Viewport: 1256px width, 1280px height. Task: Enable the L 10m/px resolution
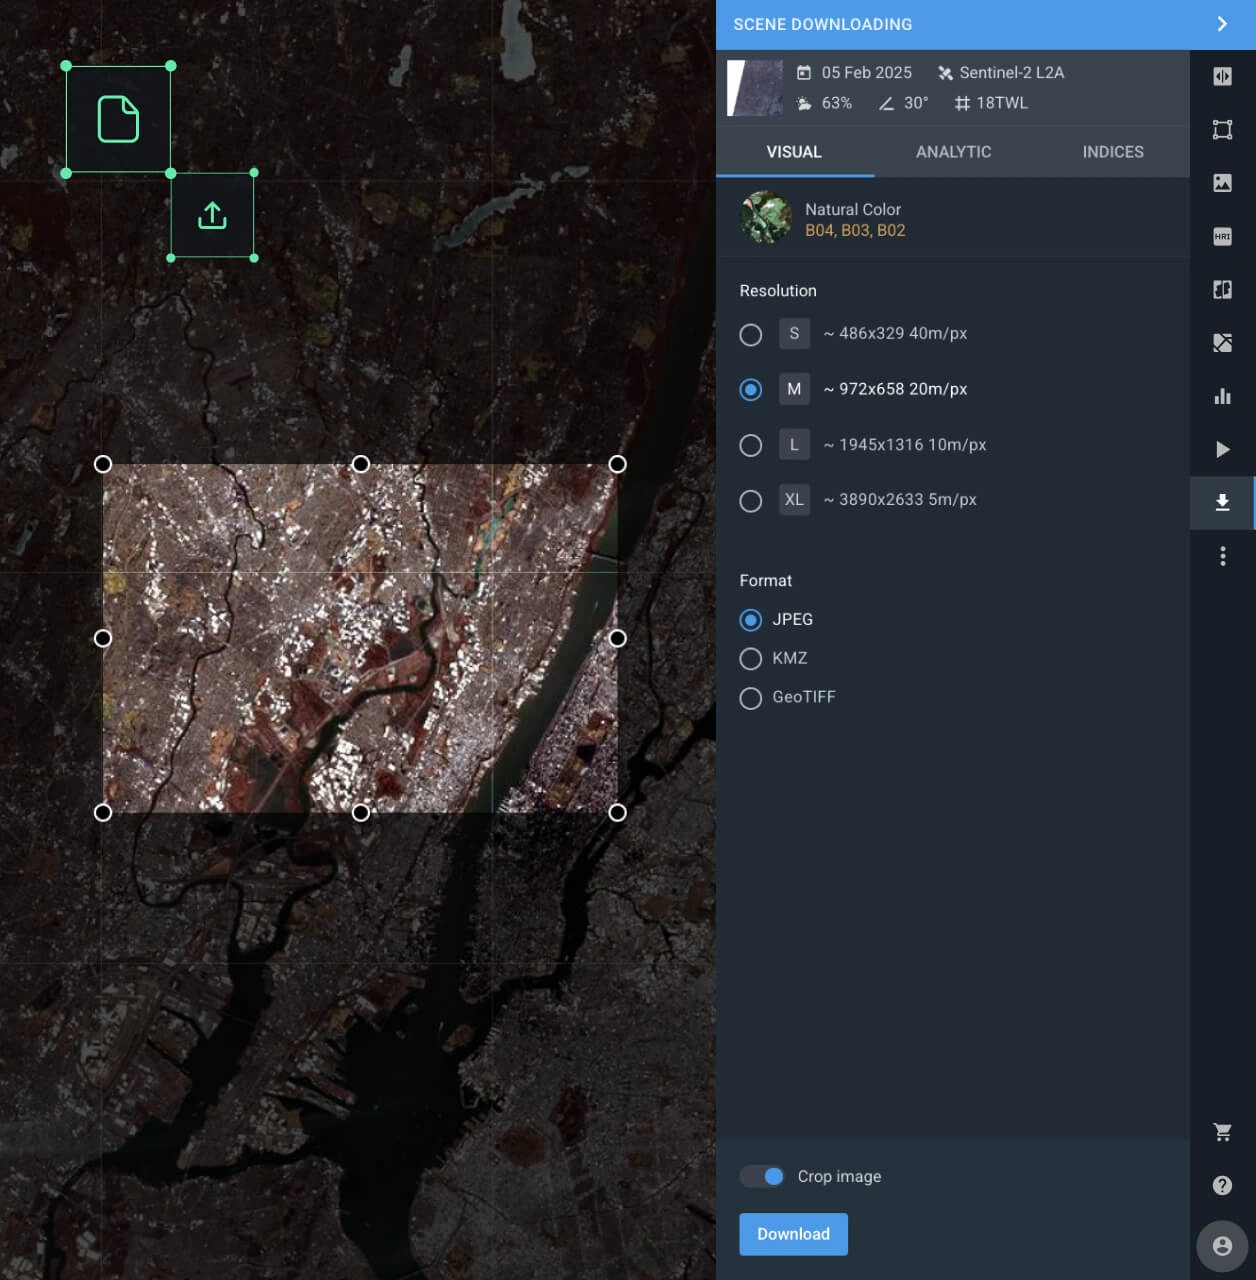click(751, 445)
